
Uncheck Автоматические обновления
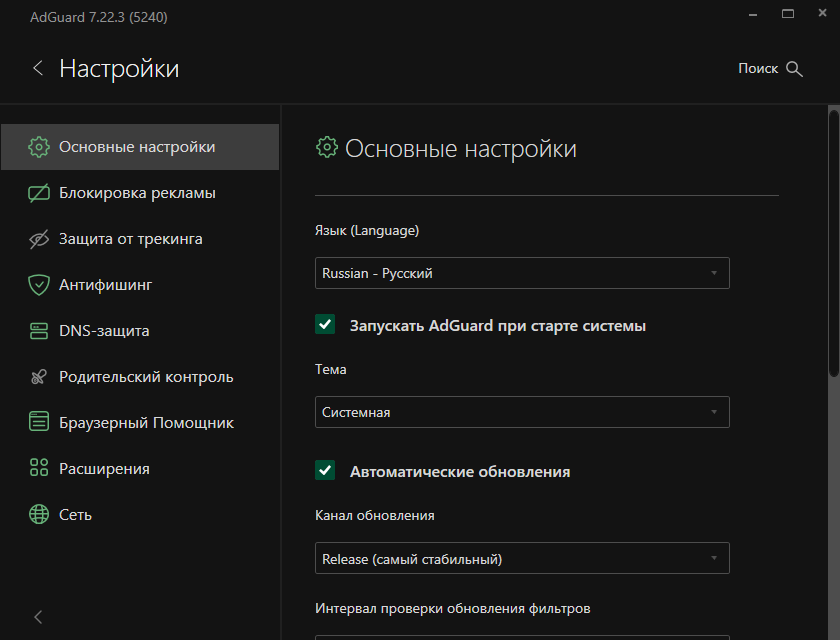pyautogui.click(x=325, y=470)
